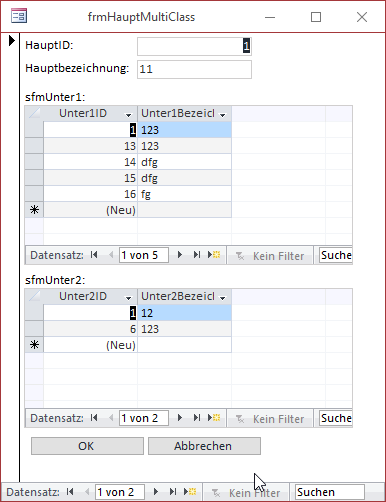Open Unter2Bezeichnung column dropdown arrow

pyautogui.click(x=223, y=298)
